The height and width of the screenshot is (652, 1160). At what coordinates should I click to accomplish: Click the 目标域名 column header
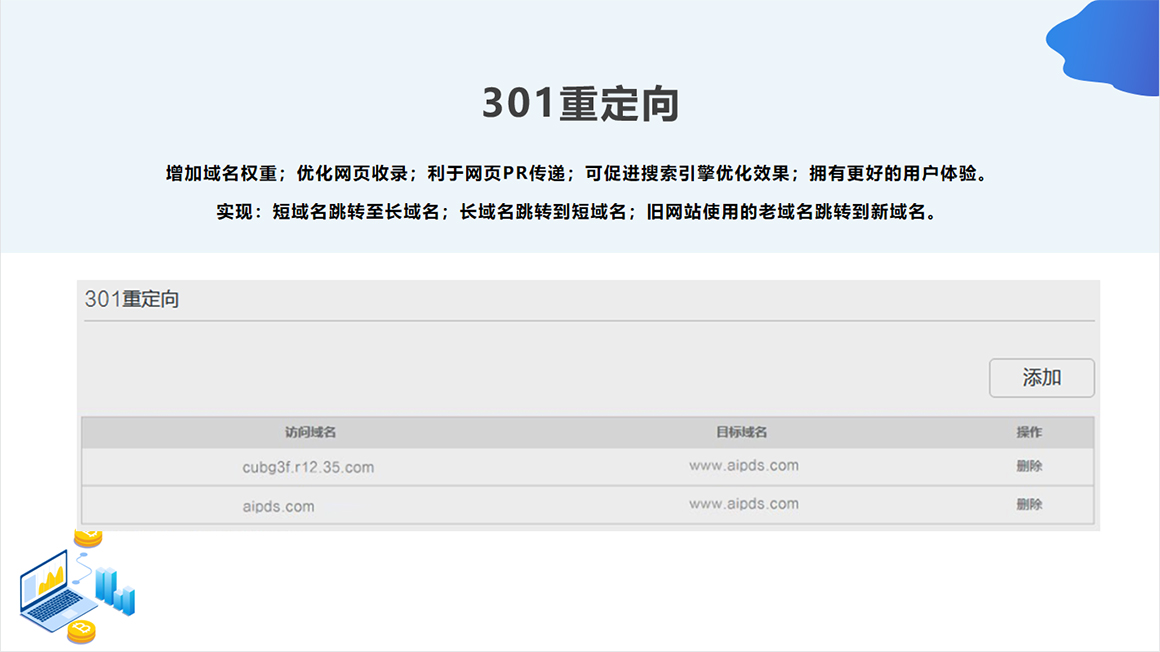tap(742, 432)
